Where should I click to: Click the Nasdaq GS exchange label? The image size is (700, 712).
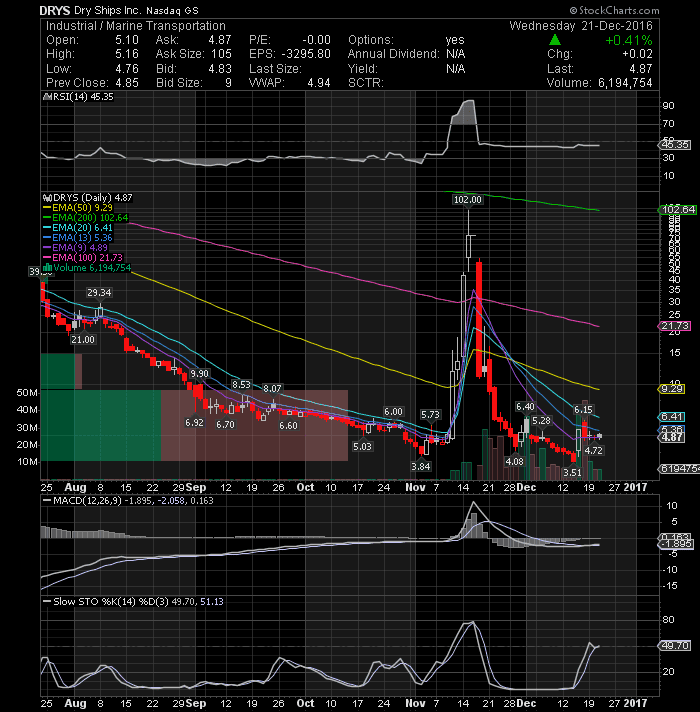172,10
